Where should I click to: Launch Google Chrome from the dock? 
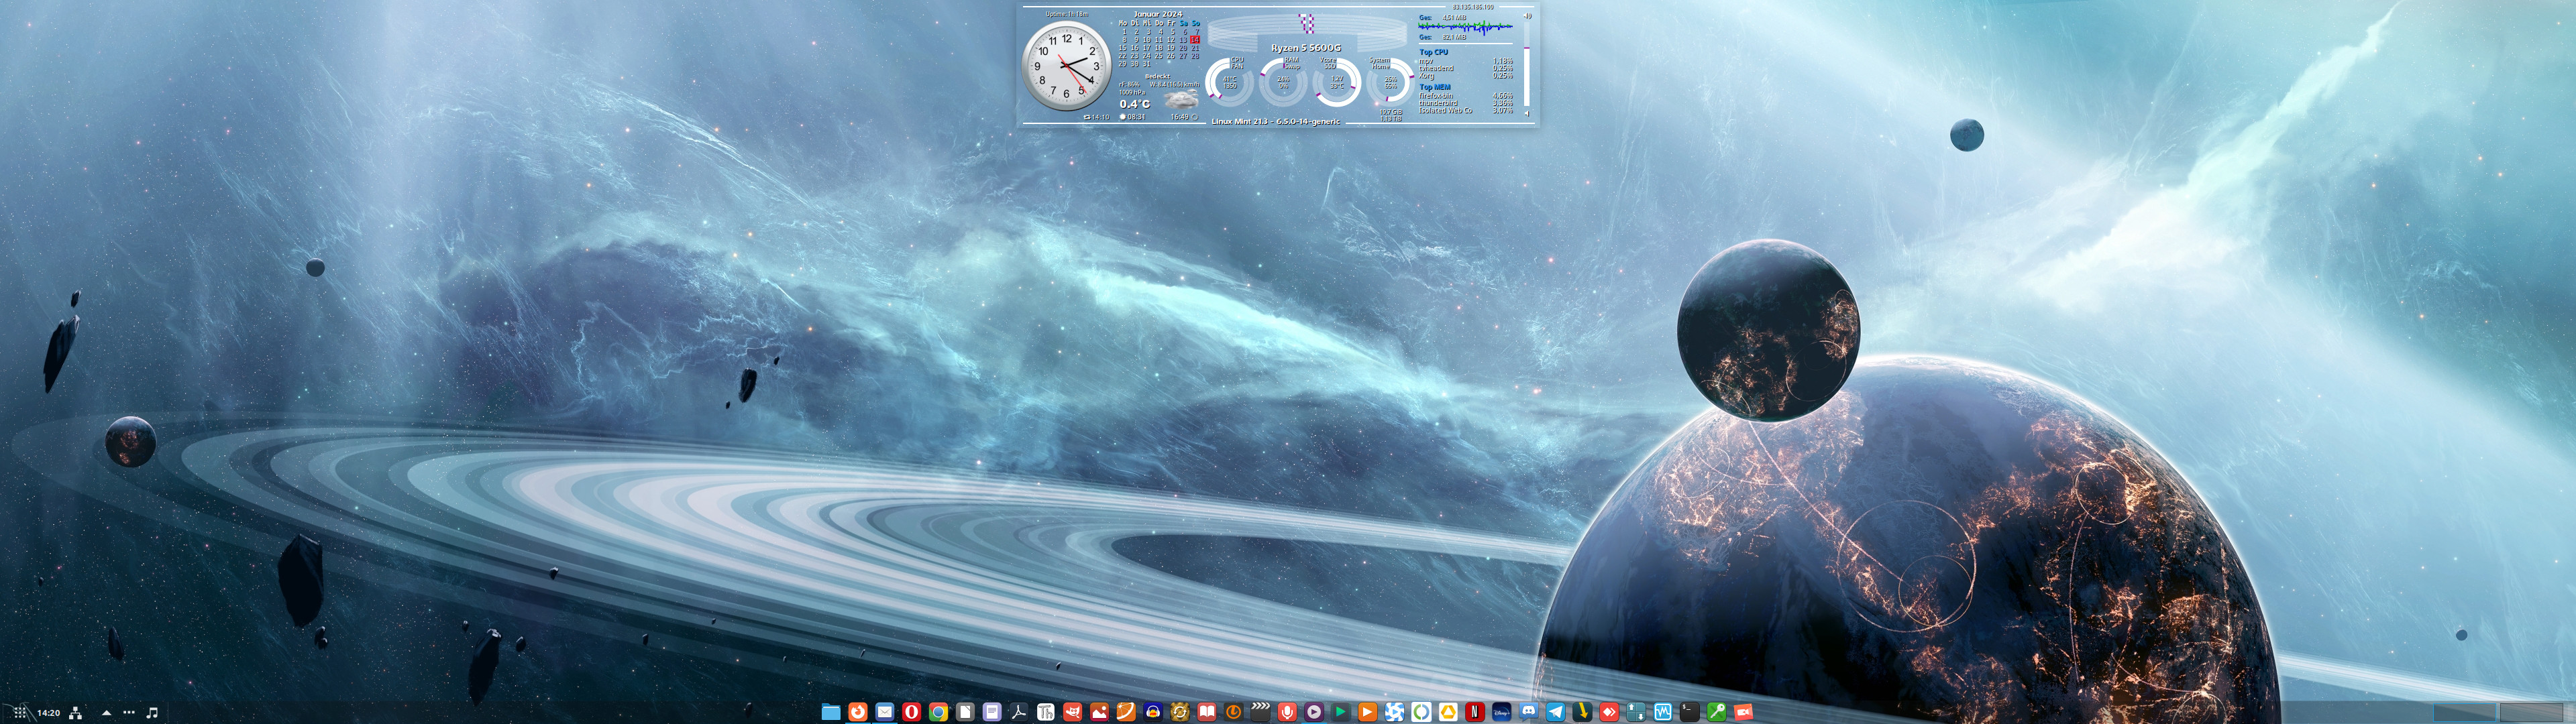click(x=938, y=712)
